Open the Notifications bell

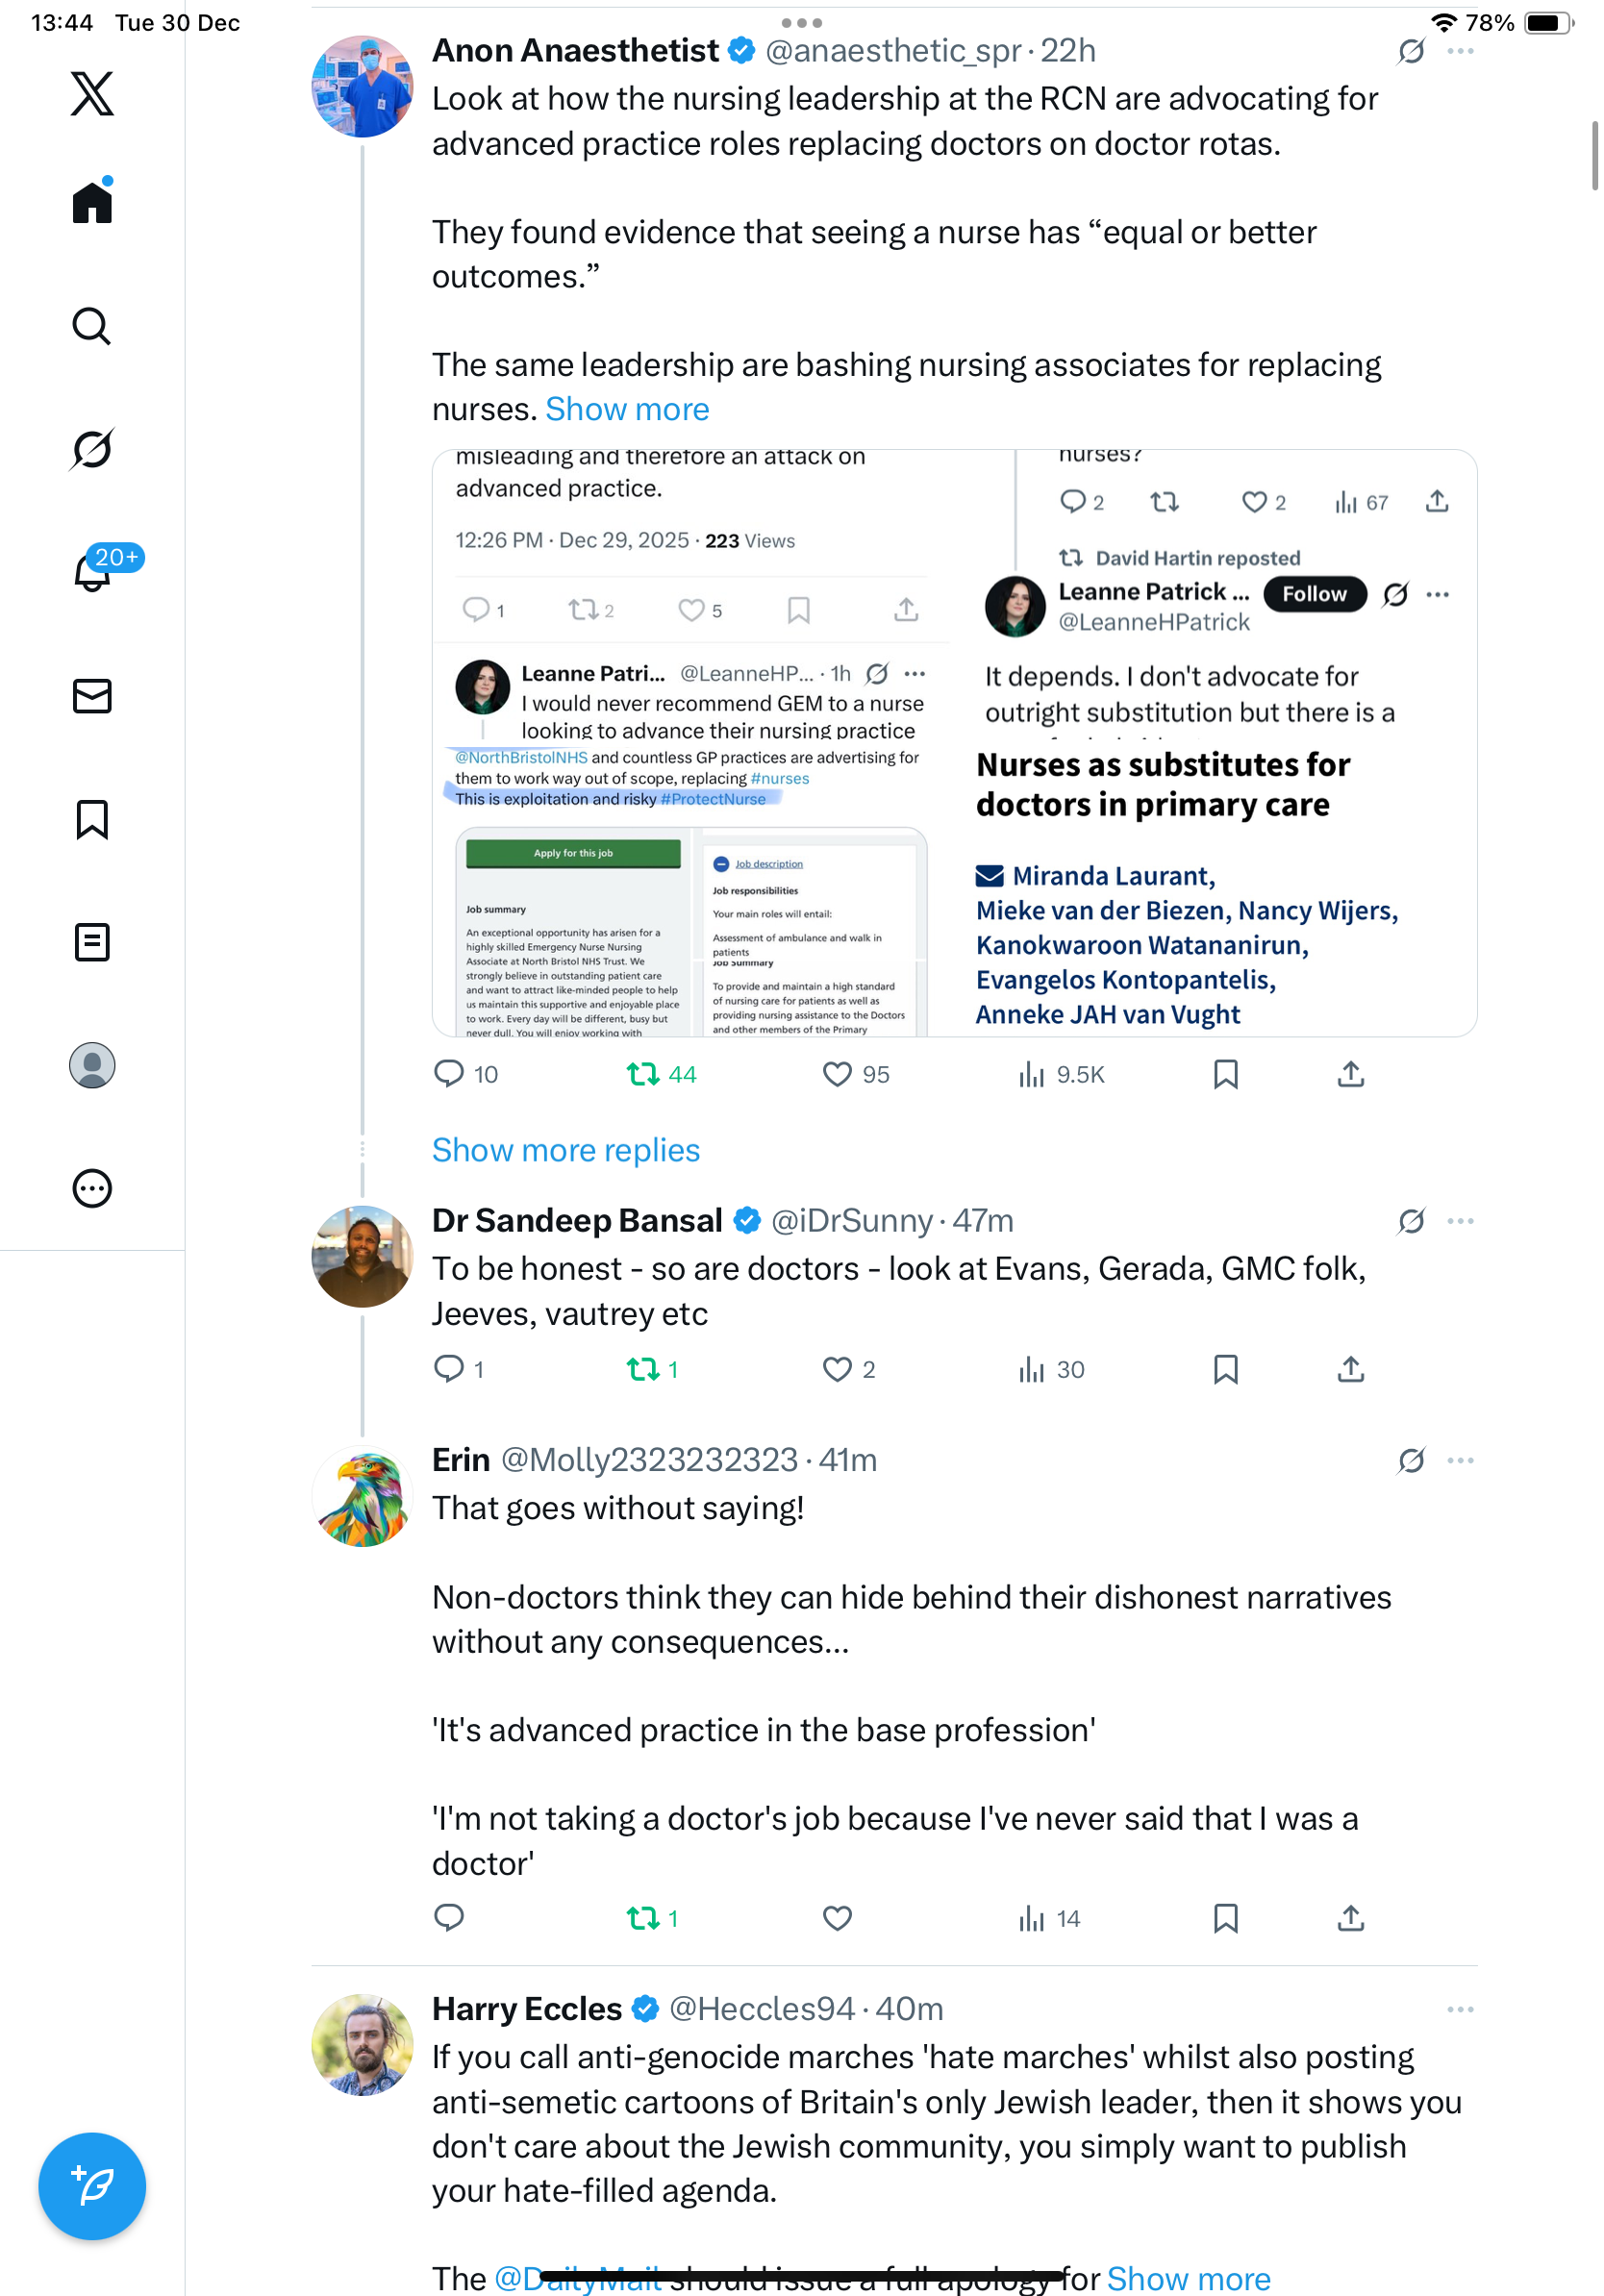pyautogui.click(x=92, y=573)
